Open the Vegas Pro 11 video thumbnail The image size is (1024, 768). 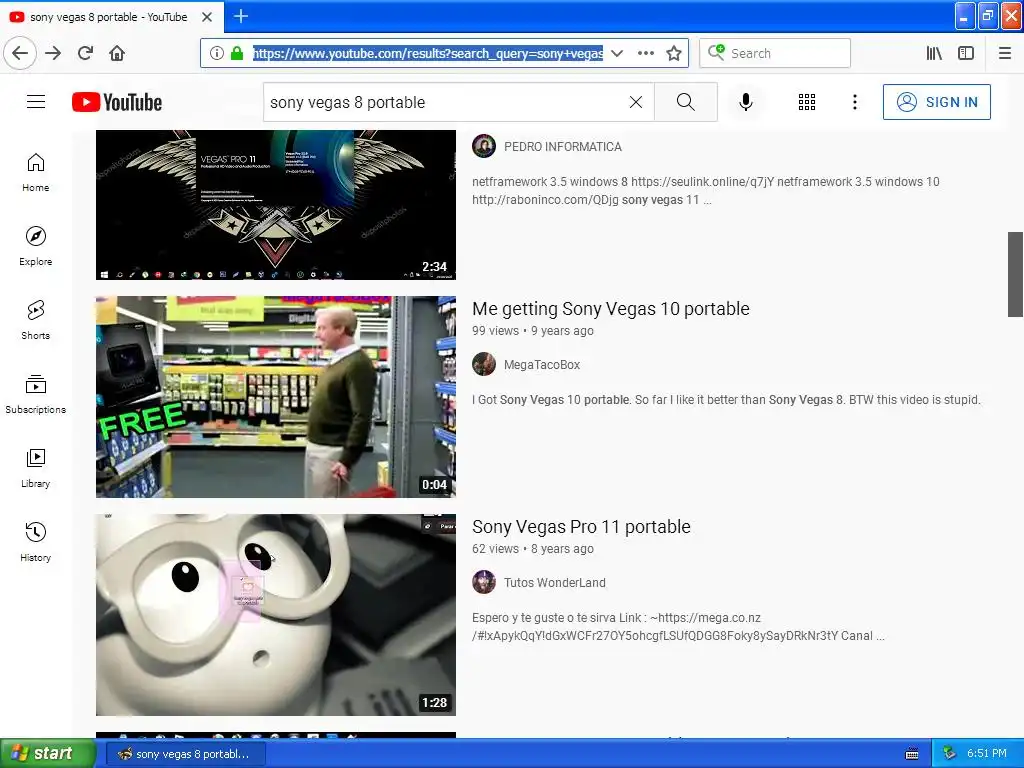click(x=276, y=204)
